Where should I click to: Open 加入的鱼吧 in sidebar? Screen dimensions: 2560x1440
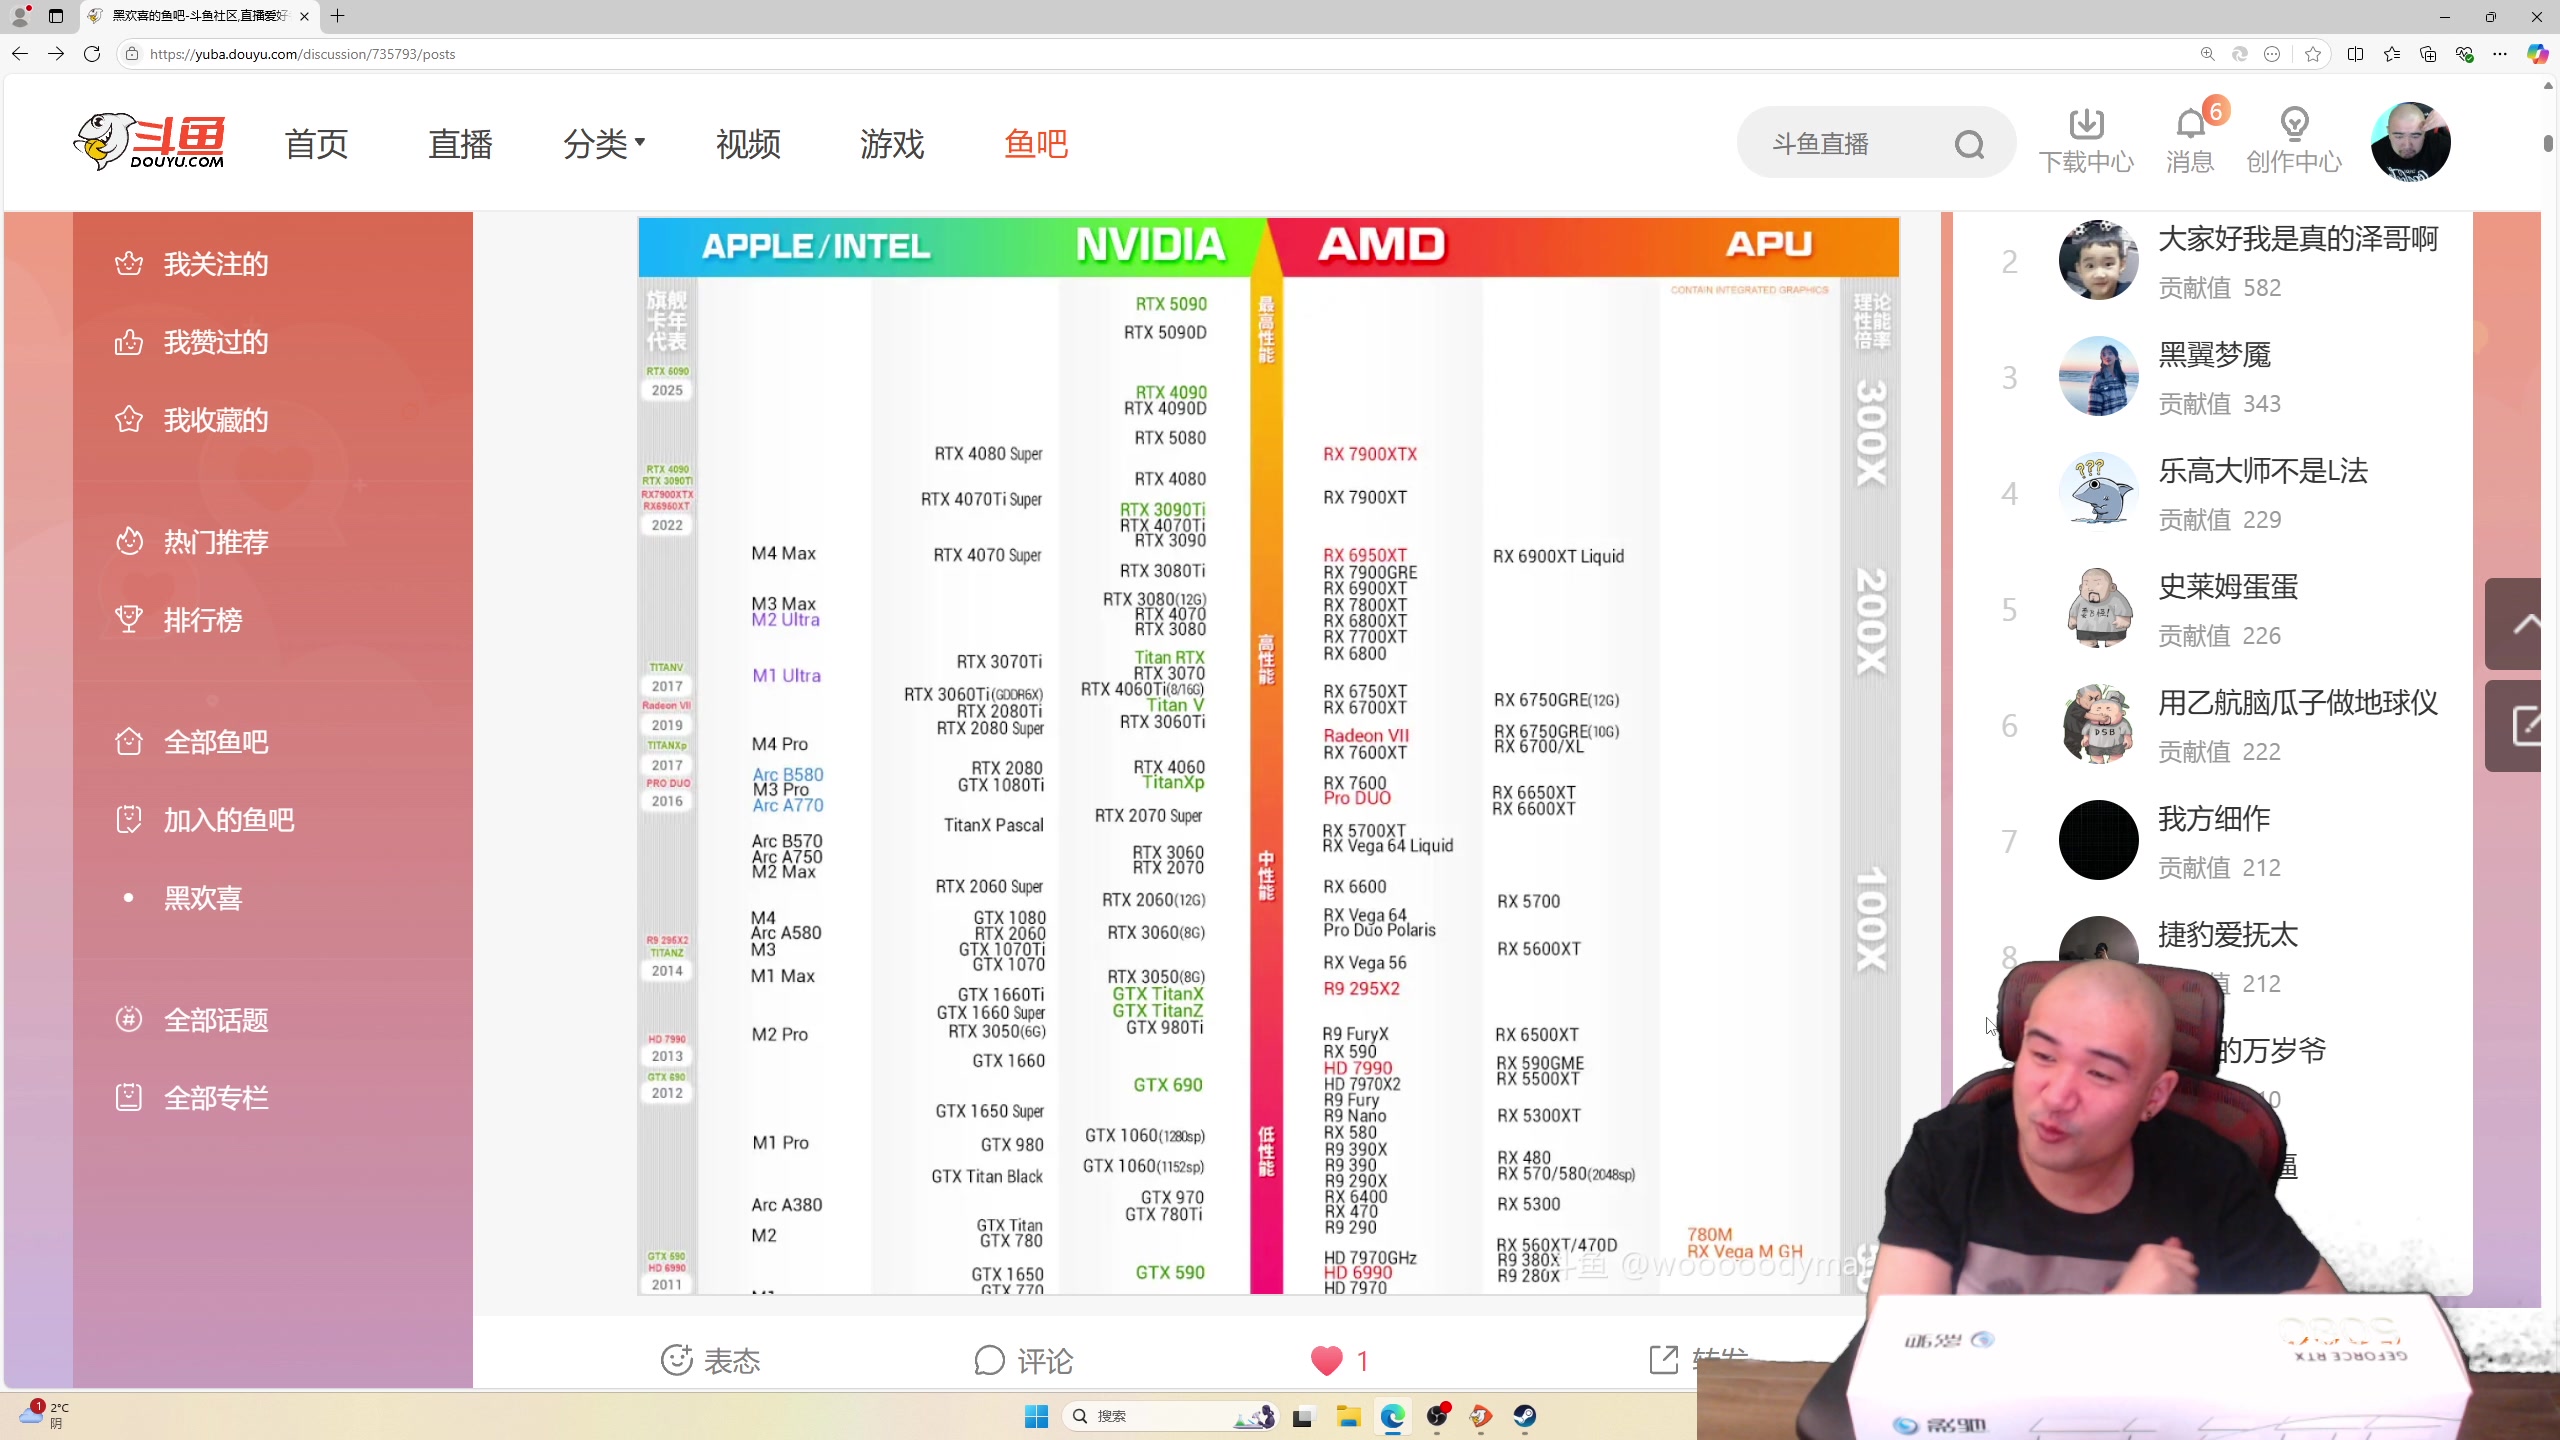point(229,820)
